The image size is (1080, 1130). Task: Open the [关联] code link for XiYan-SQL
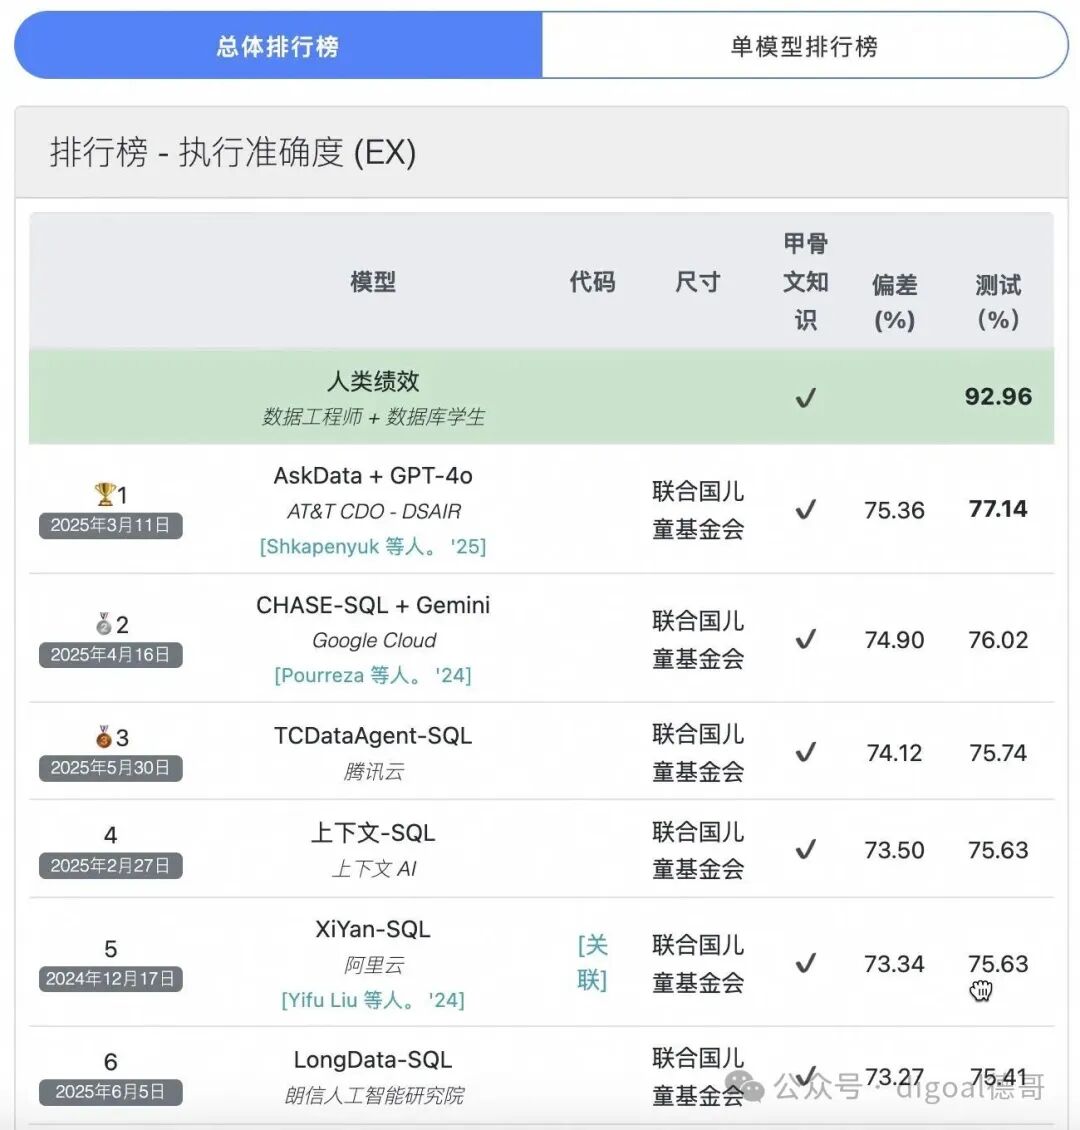click(592, 963)
